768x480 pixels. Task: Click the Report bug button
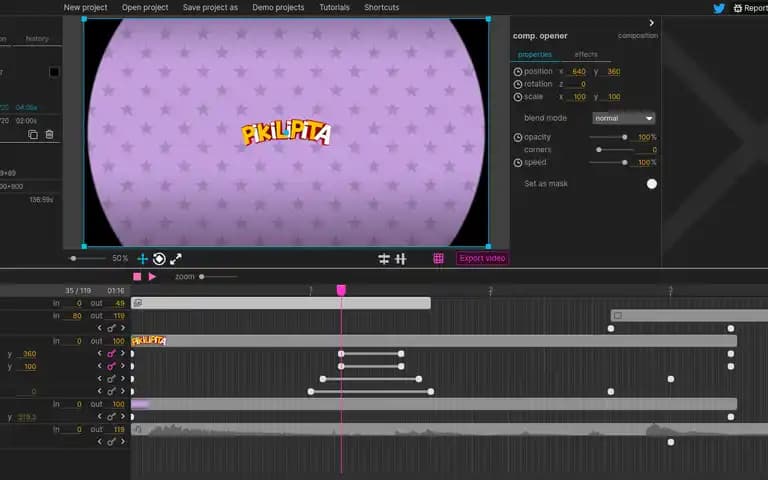click(750, 8)
